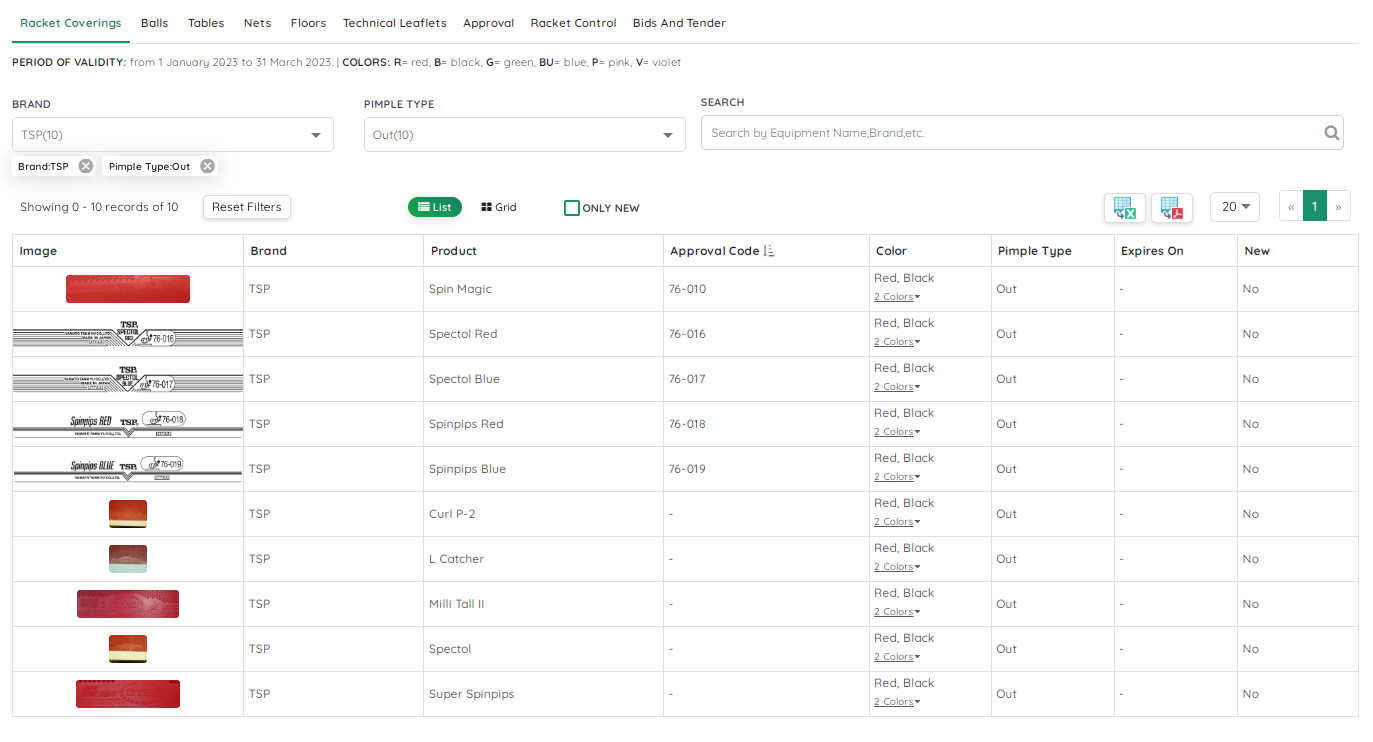The width and height of the screenshot is (1373, 742).
Task: Switch to Grid view
Action: [499, 207]
